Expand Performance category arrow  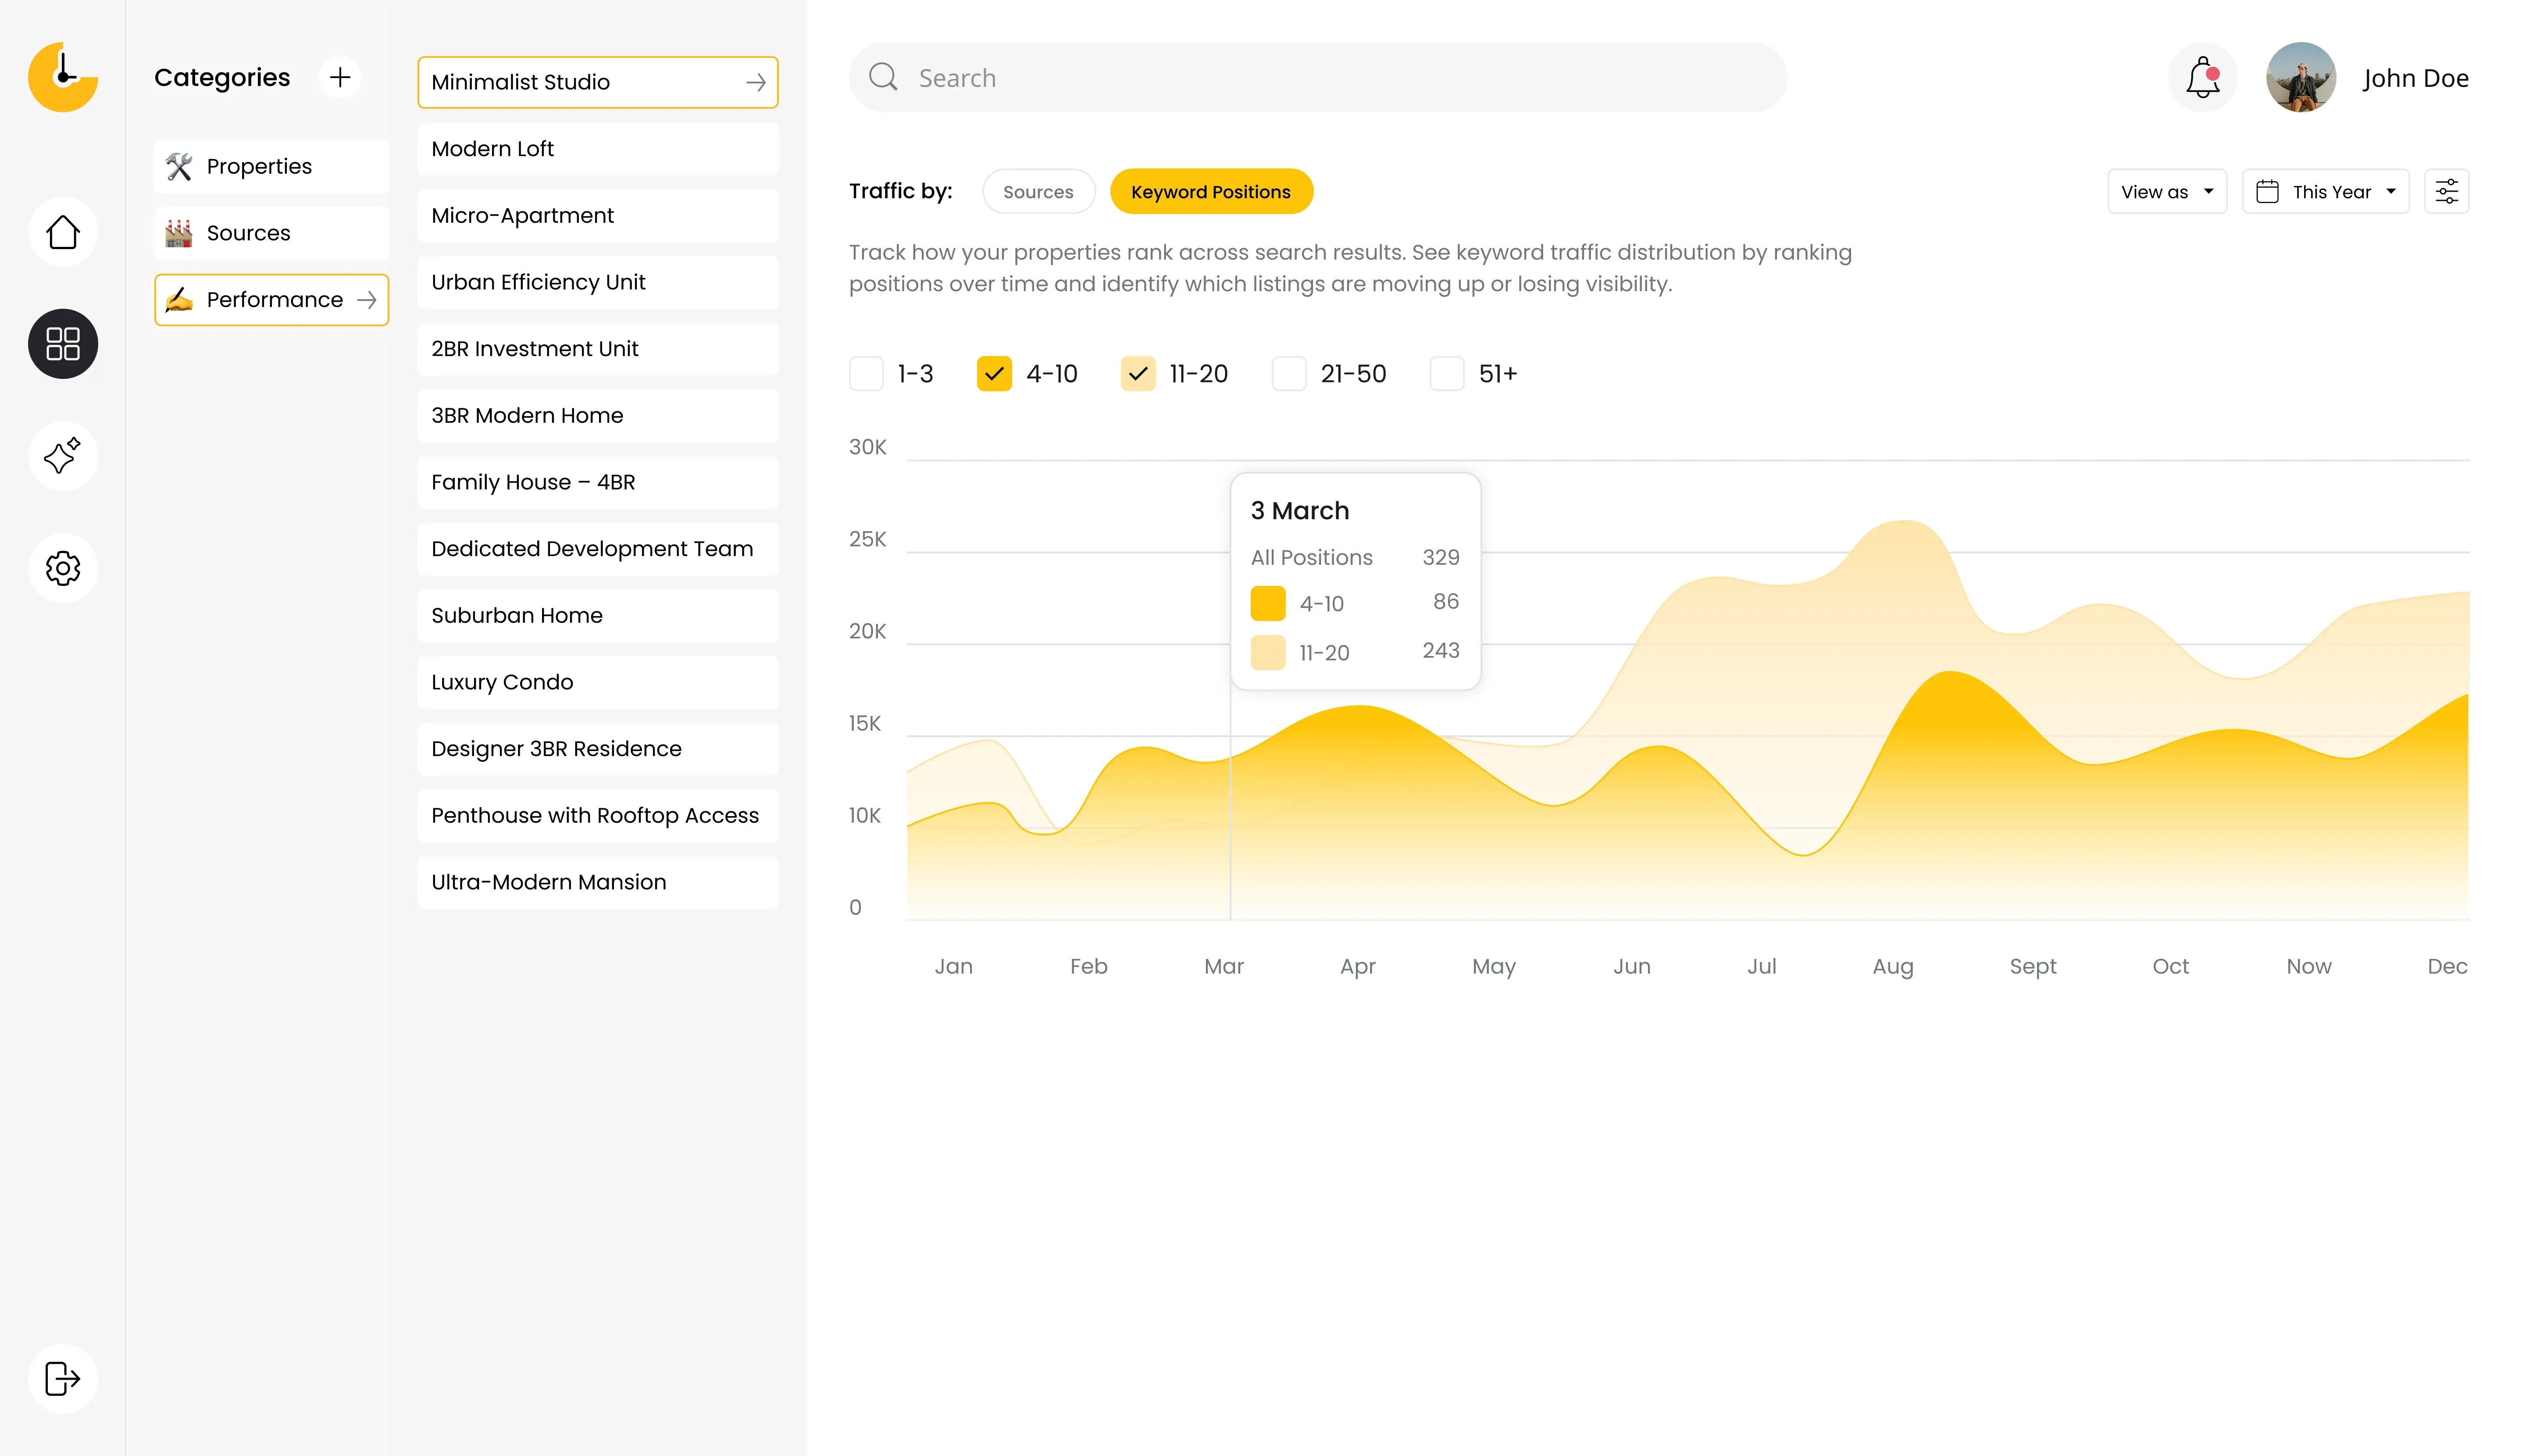pyautogui.click(x=367, y=300)
